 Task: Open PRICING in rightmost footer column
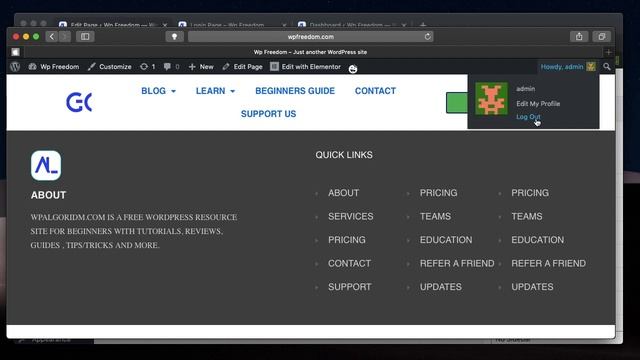coord(530,193)
